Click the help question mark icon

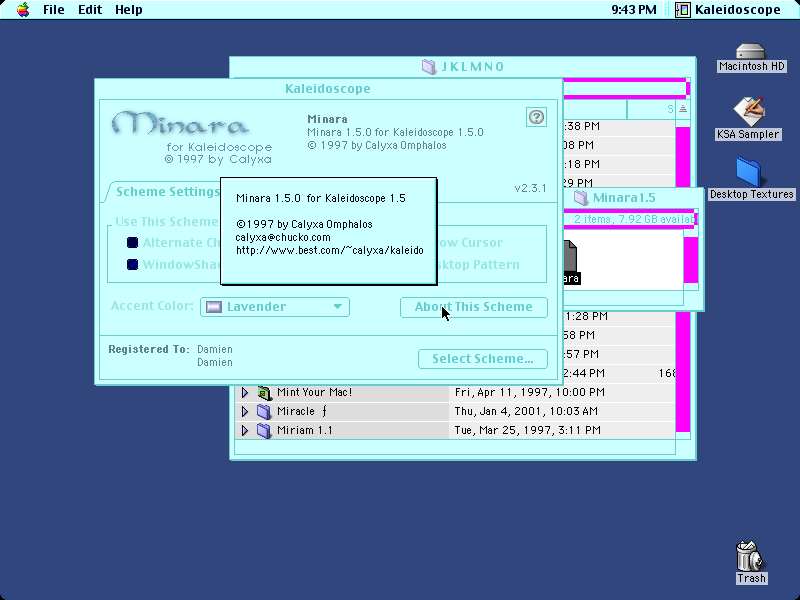coord(536,117)
